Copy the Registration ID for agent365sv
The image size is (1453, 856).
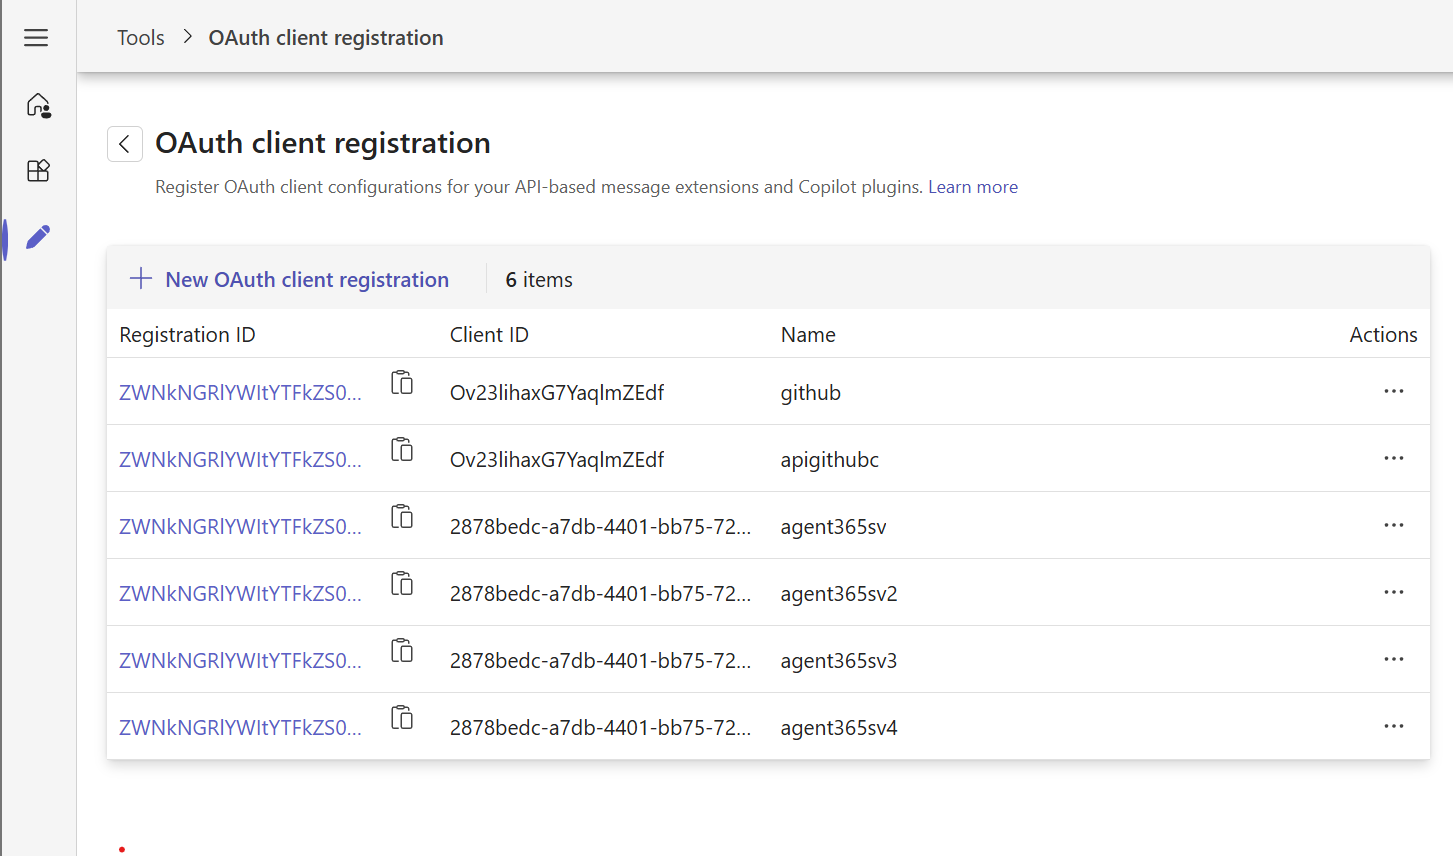(402, 517)
